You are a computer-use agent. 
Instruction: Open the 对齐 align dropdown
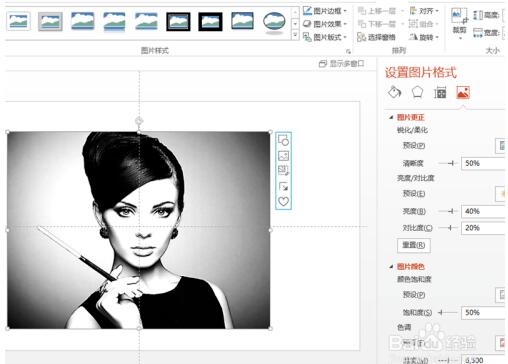tap(424, 11)
